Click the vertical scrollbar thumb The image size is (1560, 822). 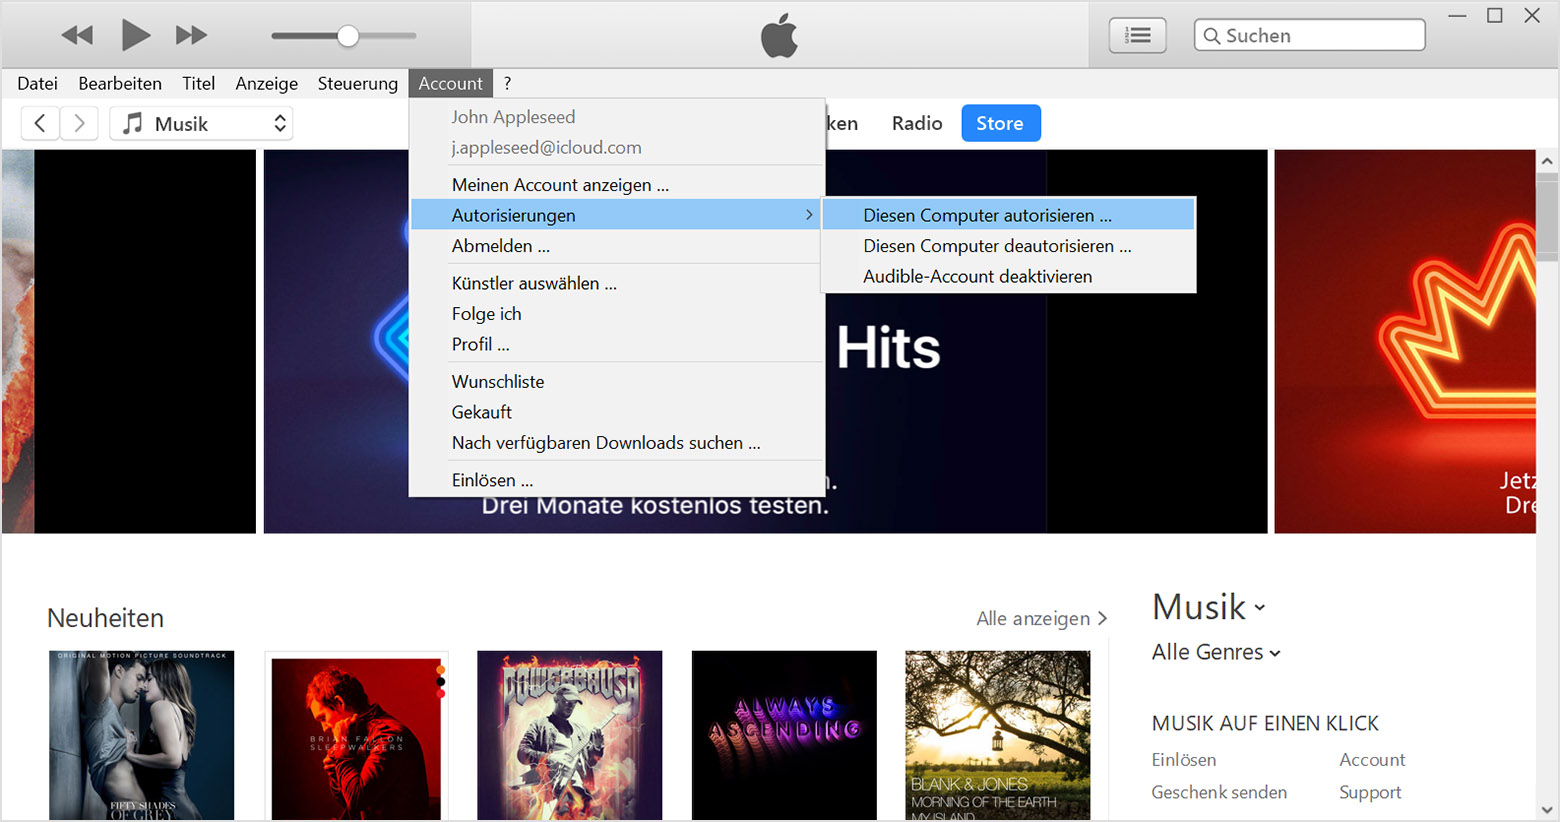pos(1547,217)
